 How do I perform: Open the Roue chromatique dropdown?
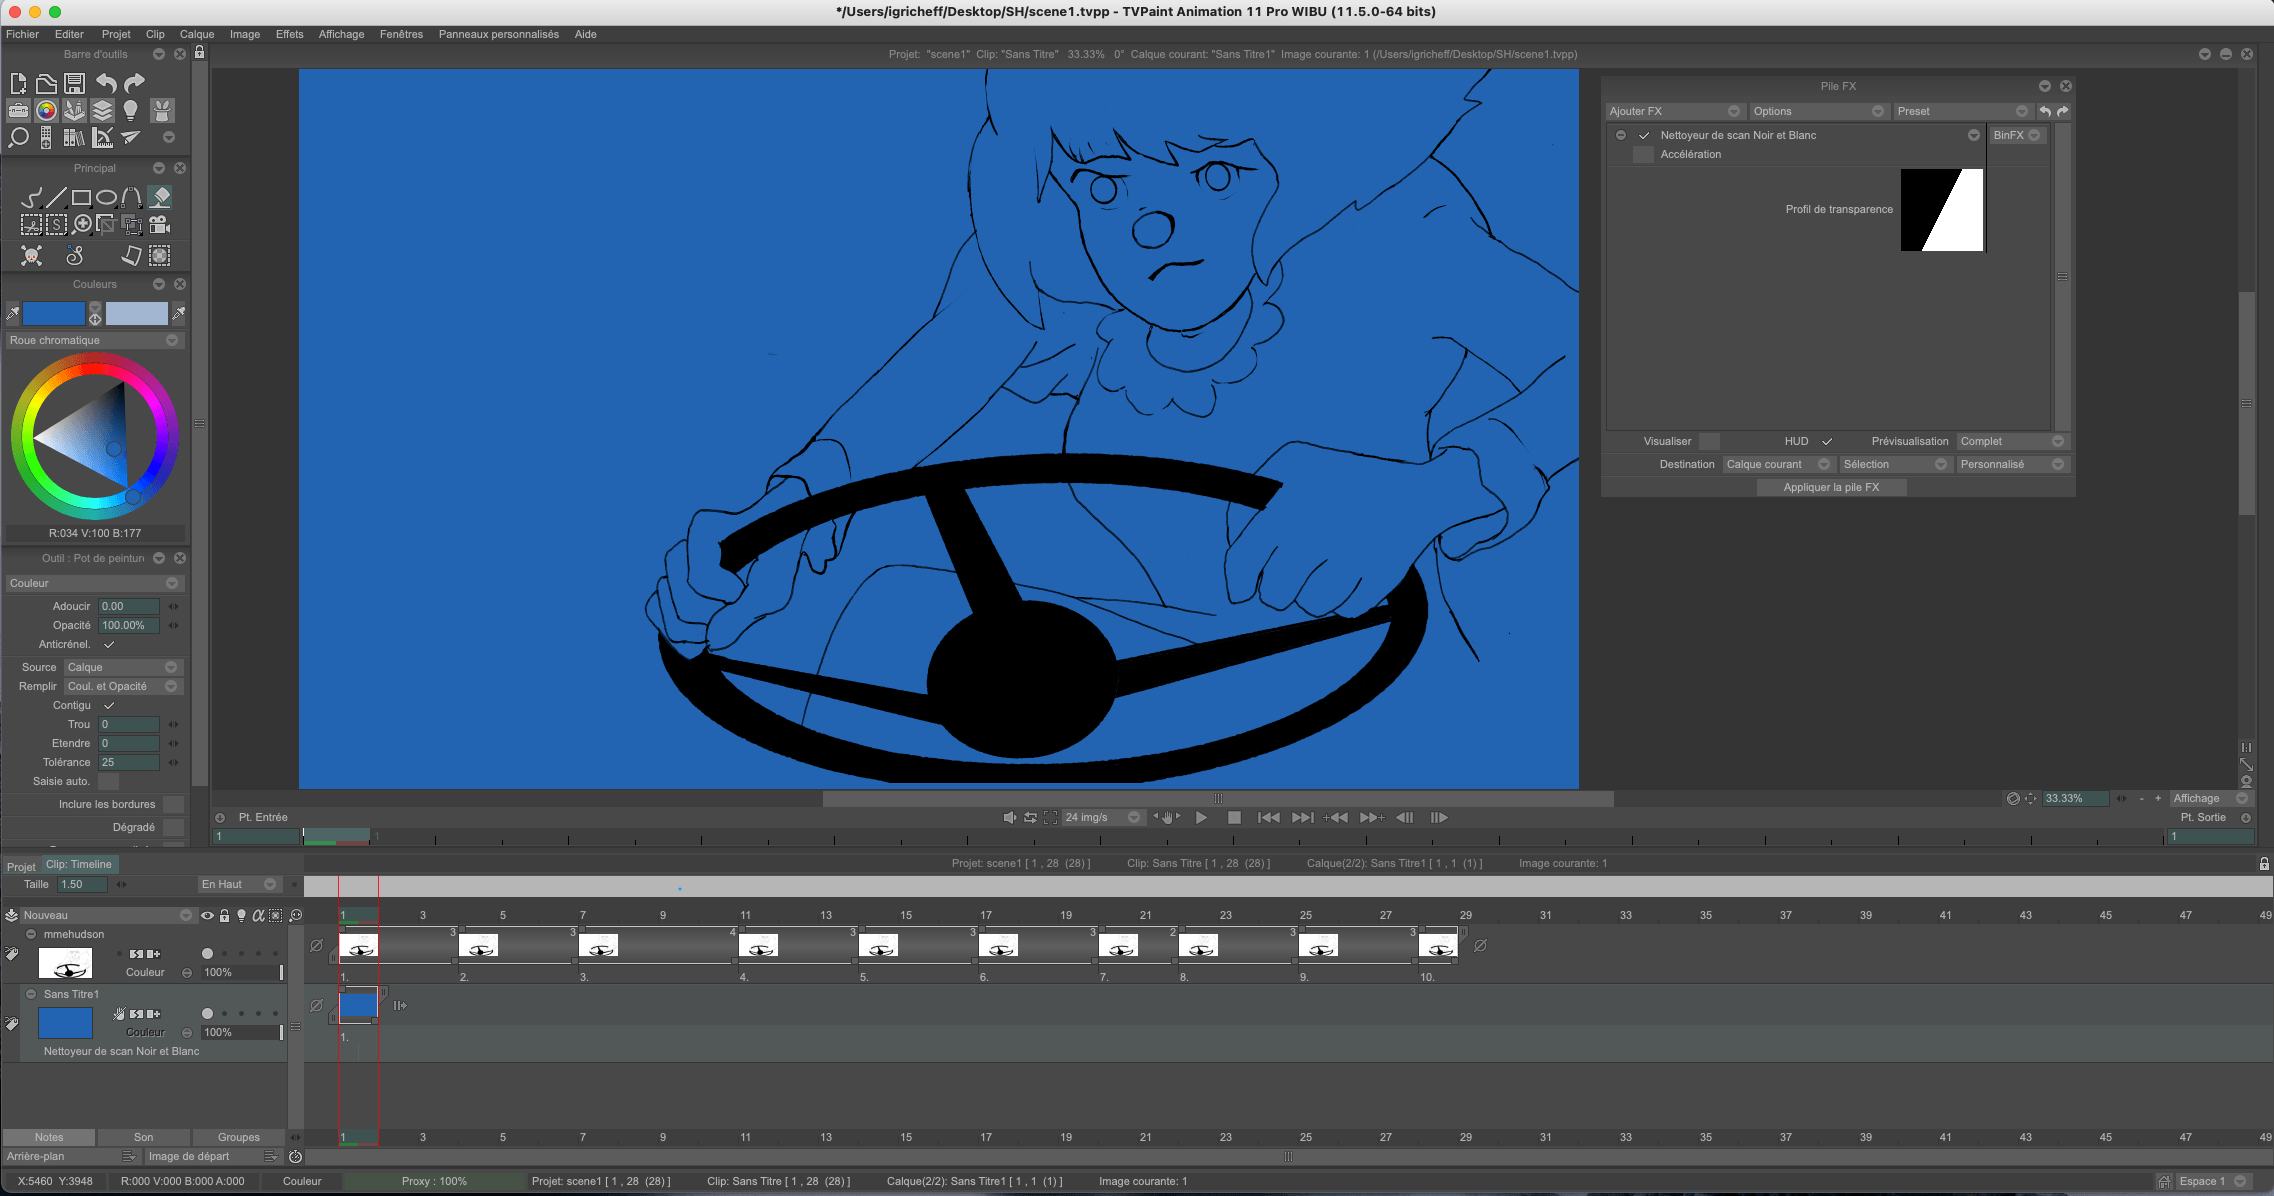[94, 340]
